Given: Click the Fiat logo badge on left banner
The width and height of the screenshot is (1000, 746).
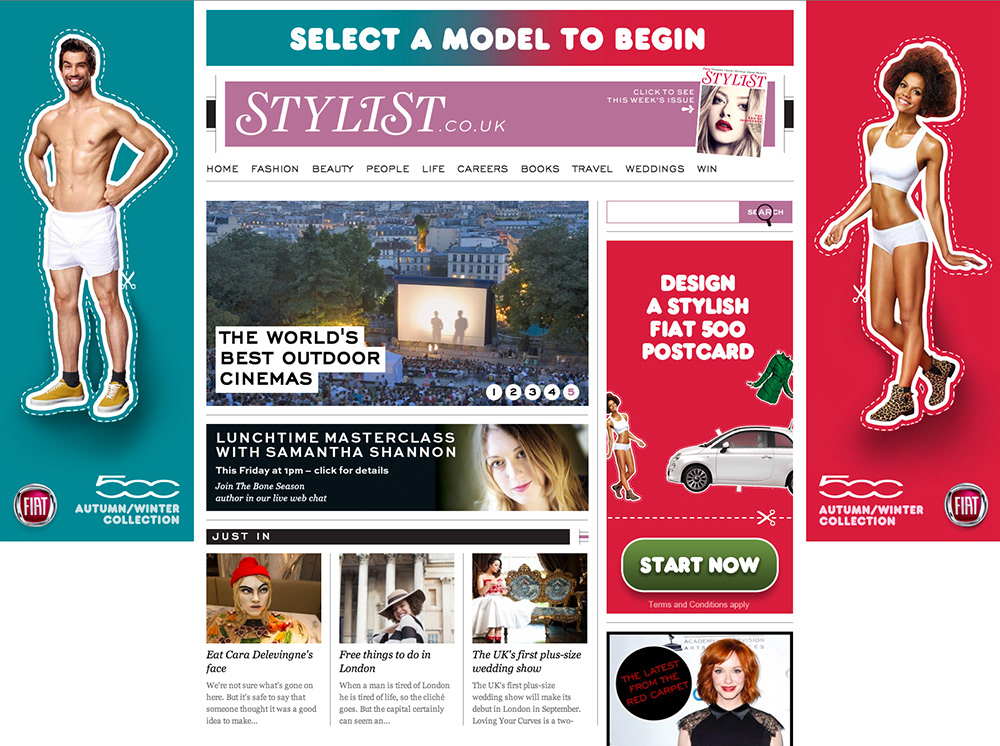Looking at the screenshot, I should click(36, 506).
